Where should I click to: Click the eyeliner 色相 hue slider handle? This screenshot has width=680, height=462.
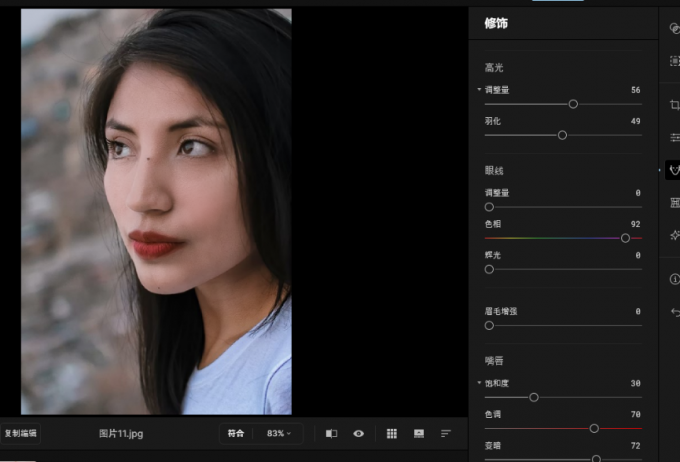point(625,238)
